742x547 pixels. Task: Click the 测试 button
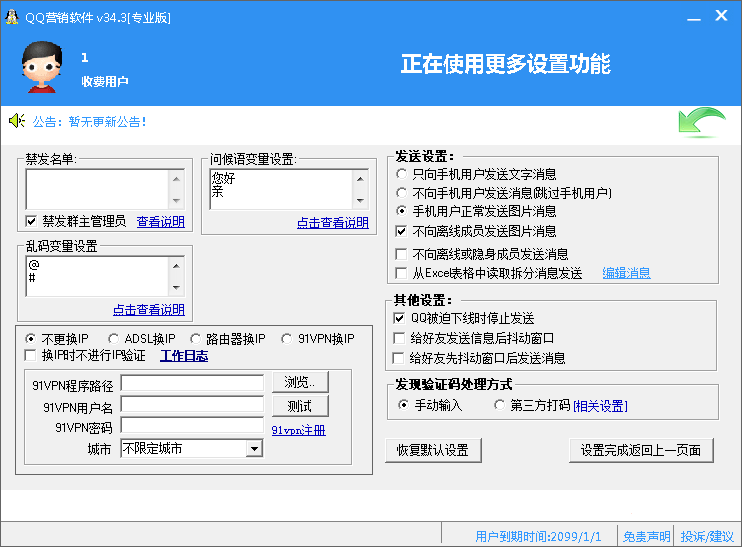[x=300, y=406]
